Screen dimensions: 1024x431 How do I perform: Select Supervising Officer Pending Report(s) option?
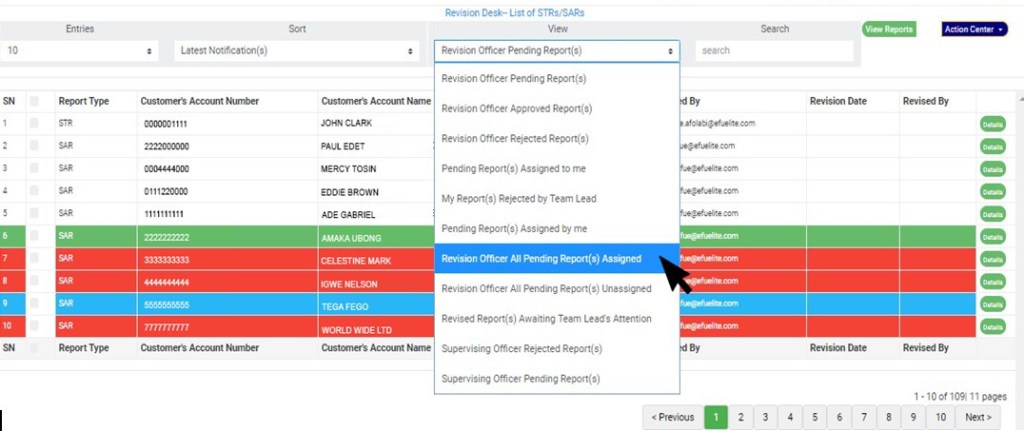[x=520, y=379]
